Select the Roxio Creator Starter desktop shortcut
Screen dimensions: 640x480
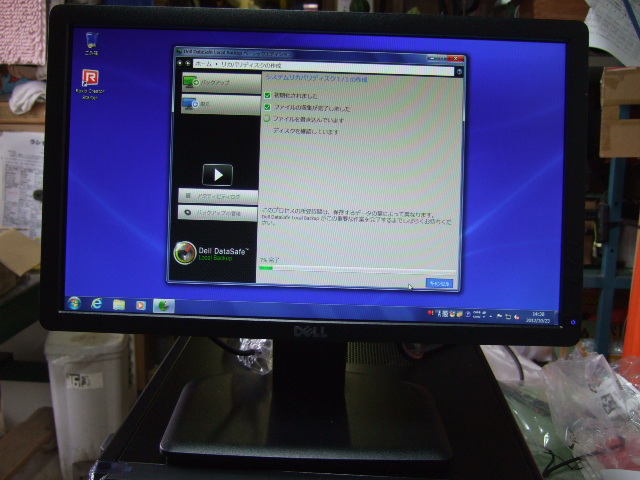[x=90, y=84]
